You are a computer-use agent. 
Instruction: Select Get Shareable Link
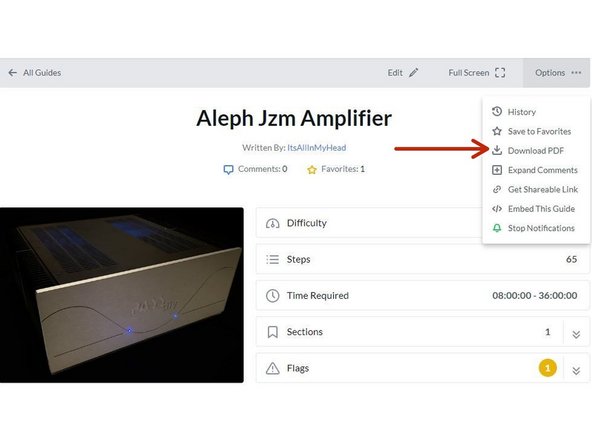tap(535, 190)
